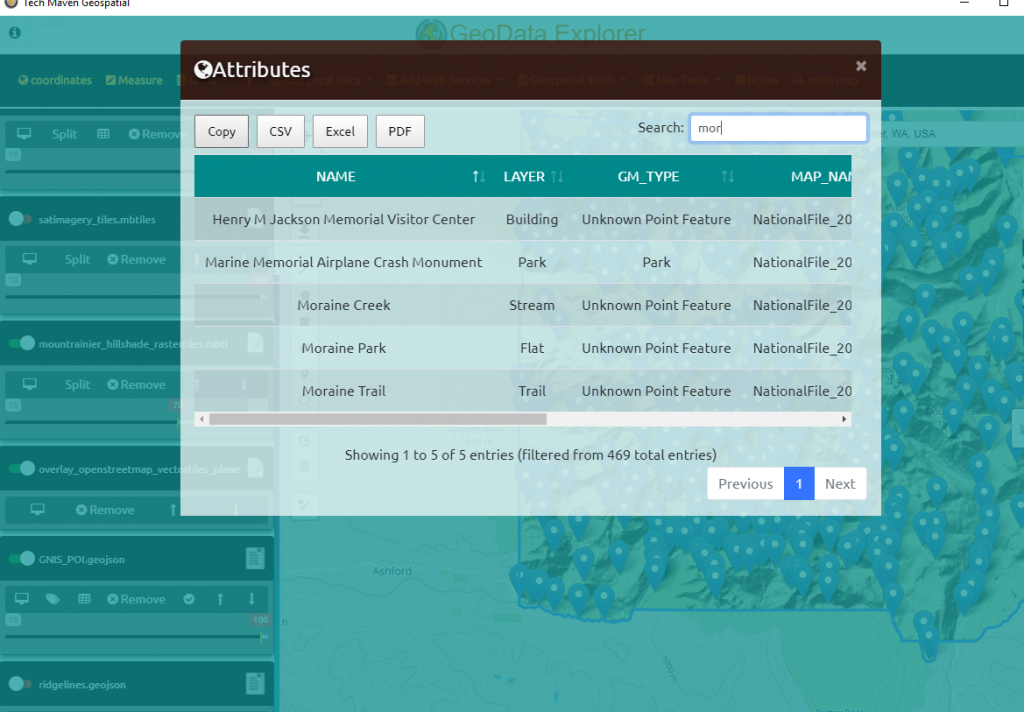Viewport: 1024px width, 712px height.
Task: Sort the table by the NAME arrows icon
Action: (x=479, y=176)
